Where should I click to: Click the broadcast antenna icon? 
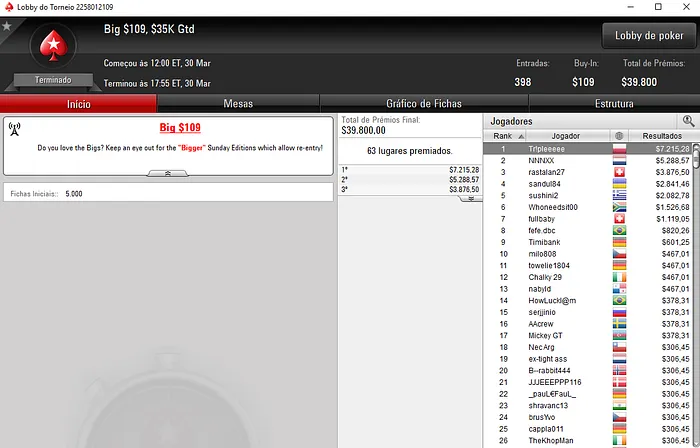coord(15,129)
